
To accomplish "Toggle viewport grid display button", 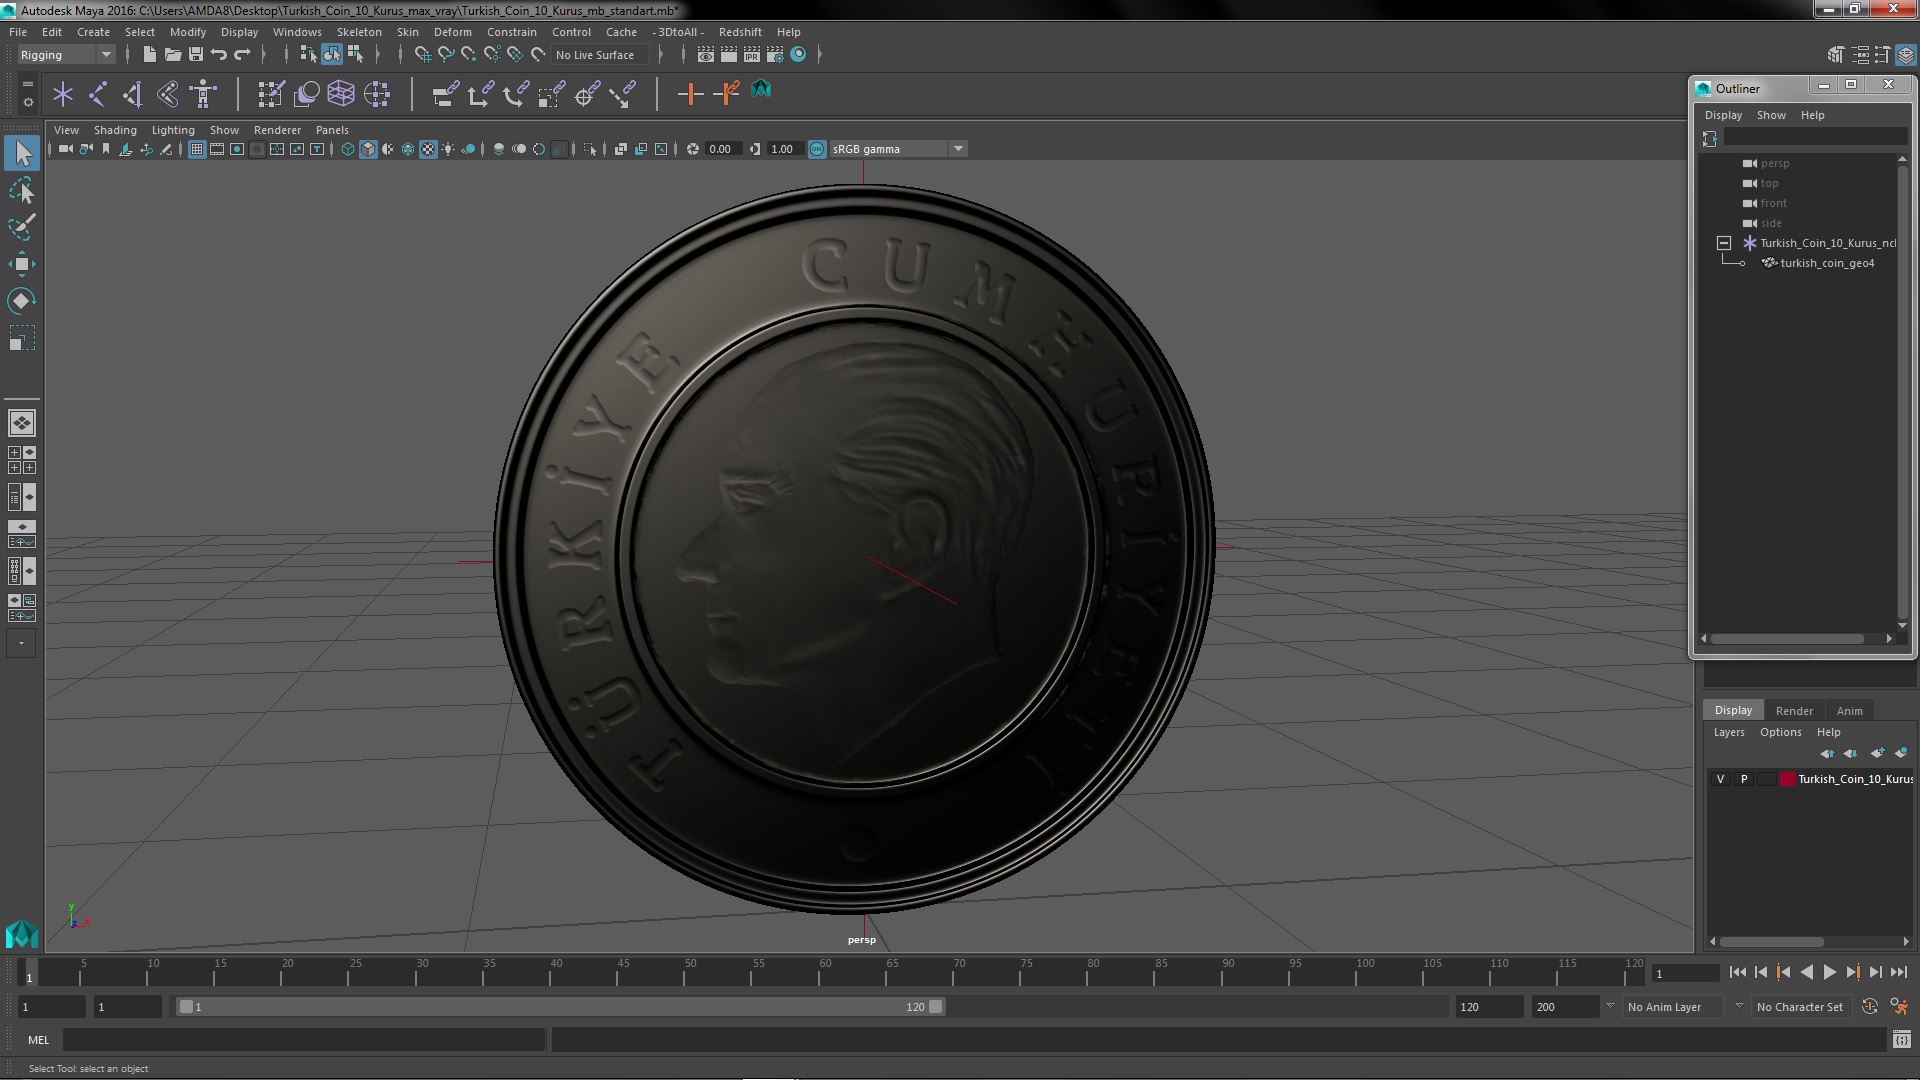I will tap(197, 149).
